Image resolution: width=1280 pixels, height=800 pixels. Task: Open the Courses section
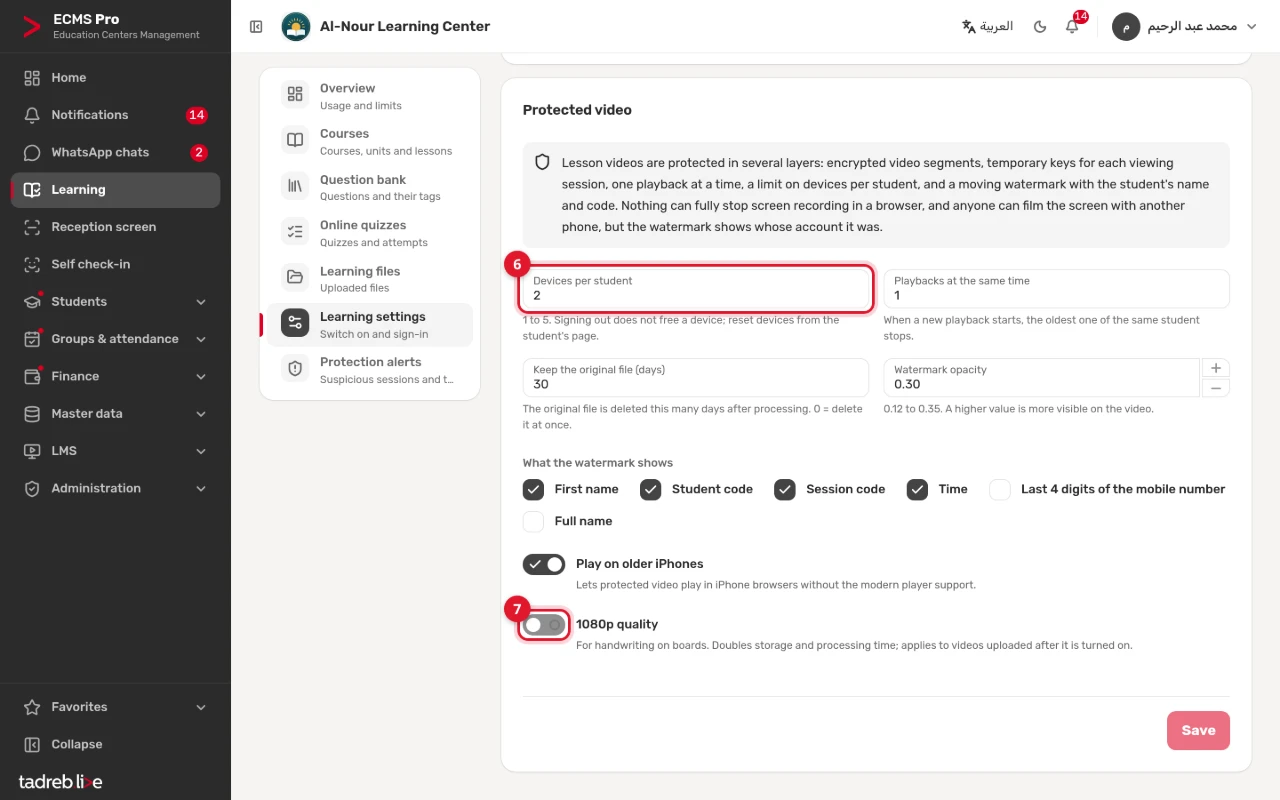(370, 141)
